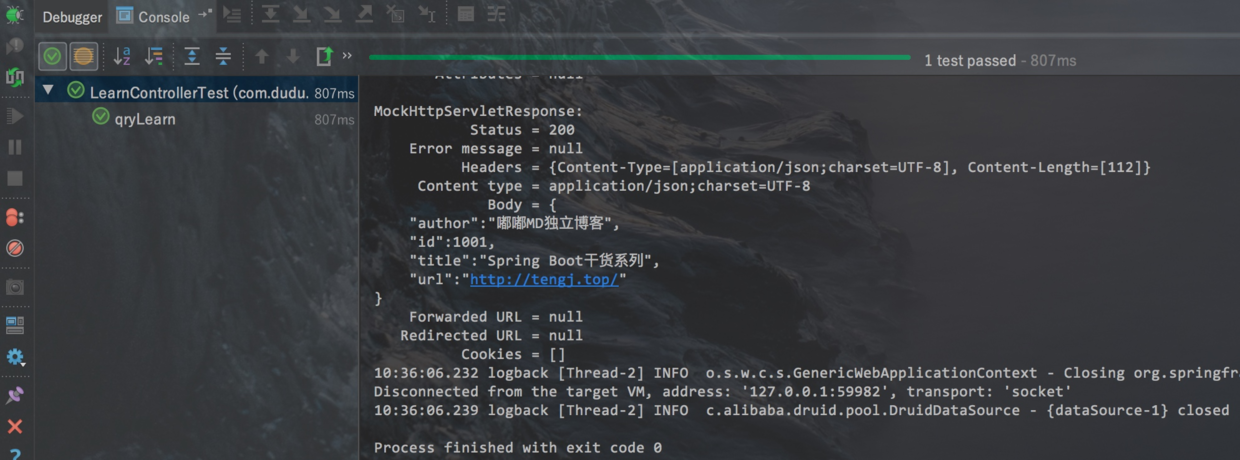Sort tests alphabetically
The height and width of the screenshot is (460, 1240).
pyautogui.click(x=122, y=57)
